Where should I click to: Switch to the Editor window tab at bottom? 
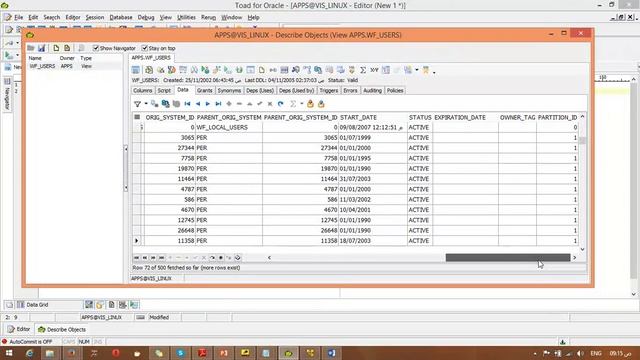(19, 329)
